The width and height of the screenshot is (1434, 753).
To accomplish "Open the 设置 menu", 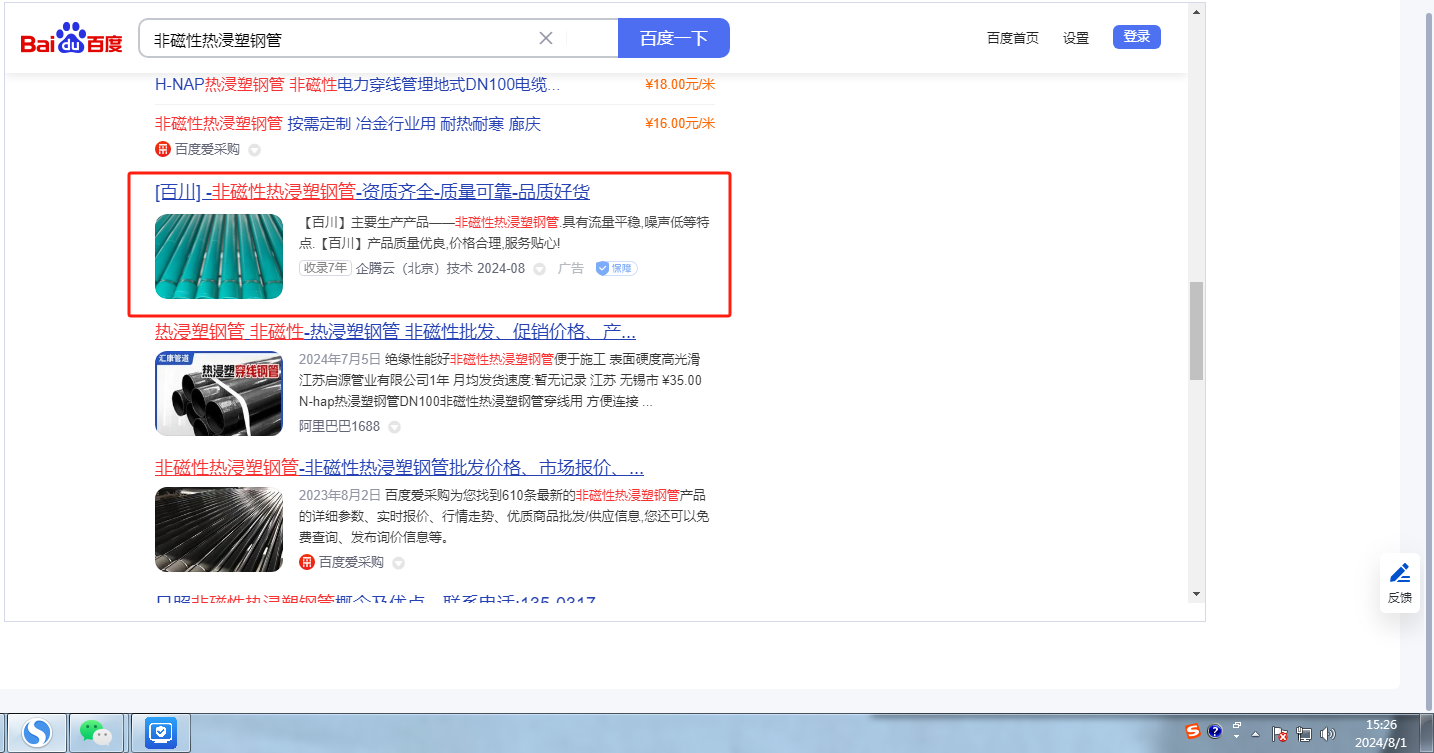I will click(1076, 38).
